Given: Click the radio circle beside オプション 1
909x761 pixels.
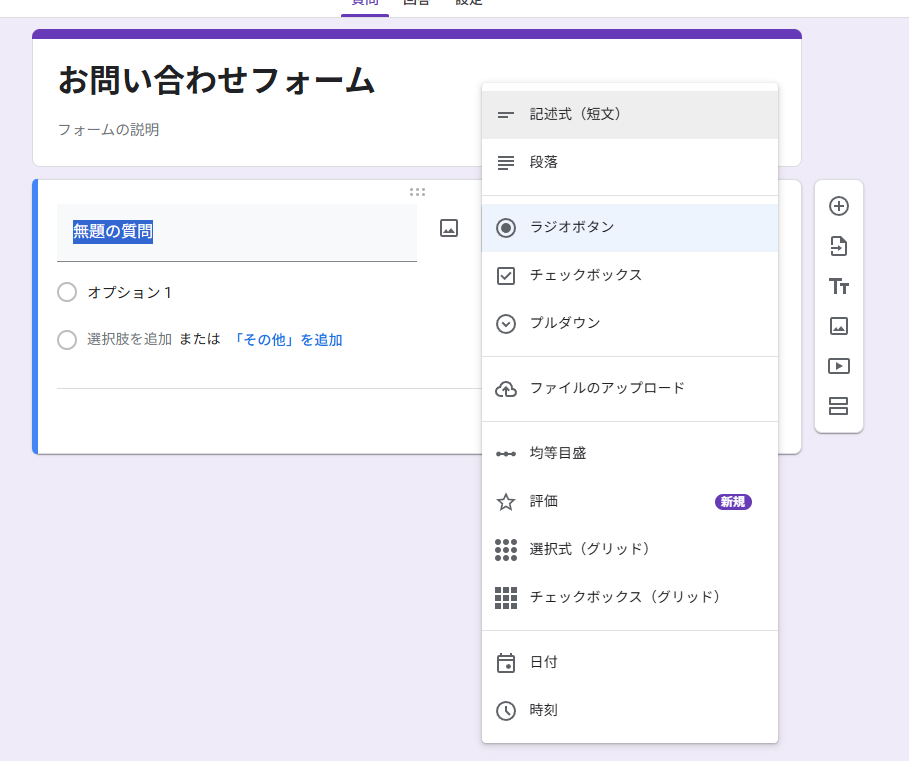Looking at the screenshot, I should (x=67, y=292).
